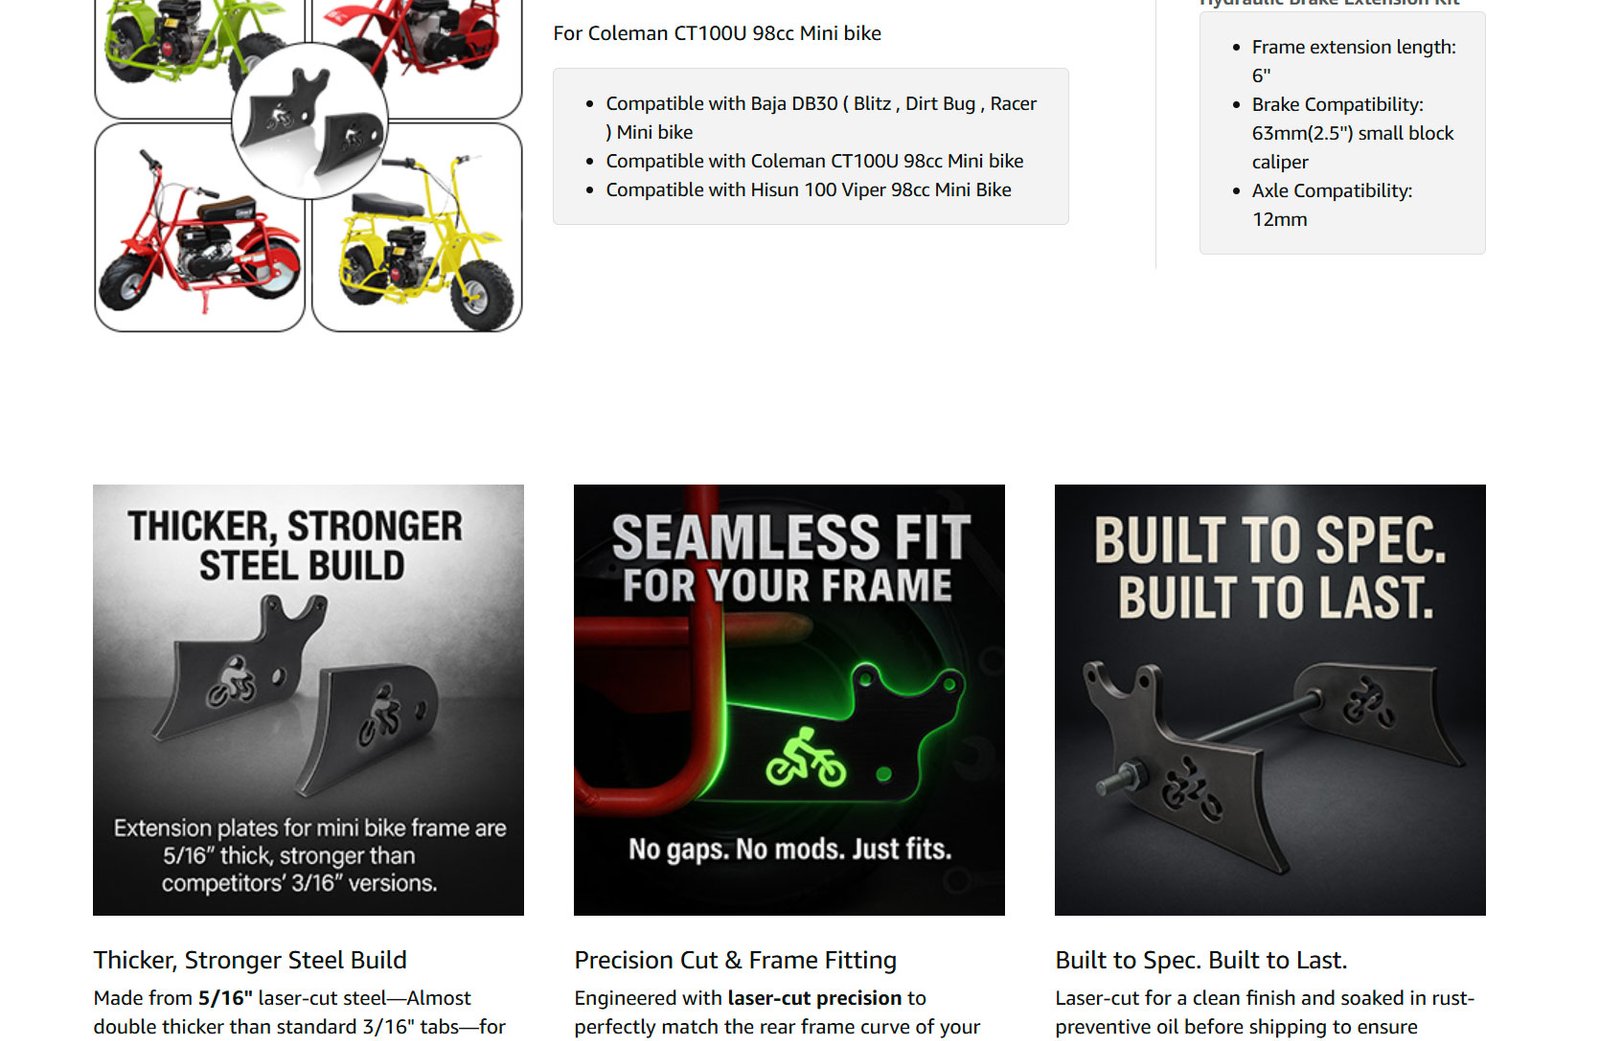Select the circular extension plates close-up
This screenshot has height=1041, width=1600.
coord(310,121)
